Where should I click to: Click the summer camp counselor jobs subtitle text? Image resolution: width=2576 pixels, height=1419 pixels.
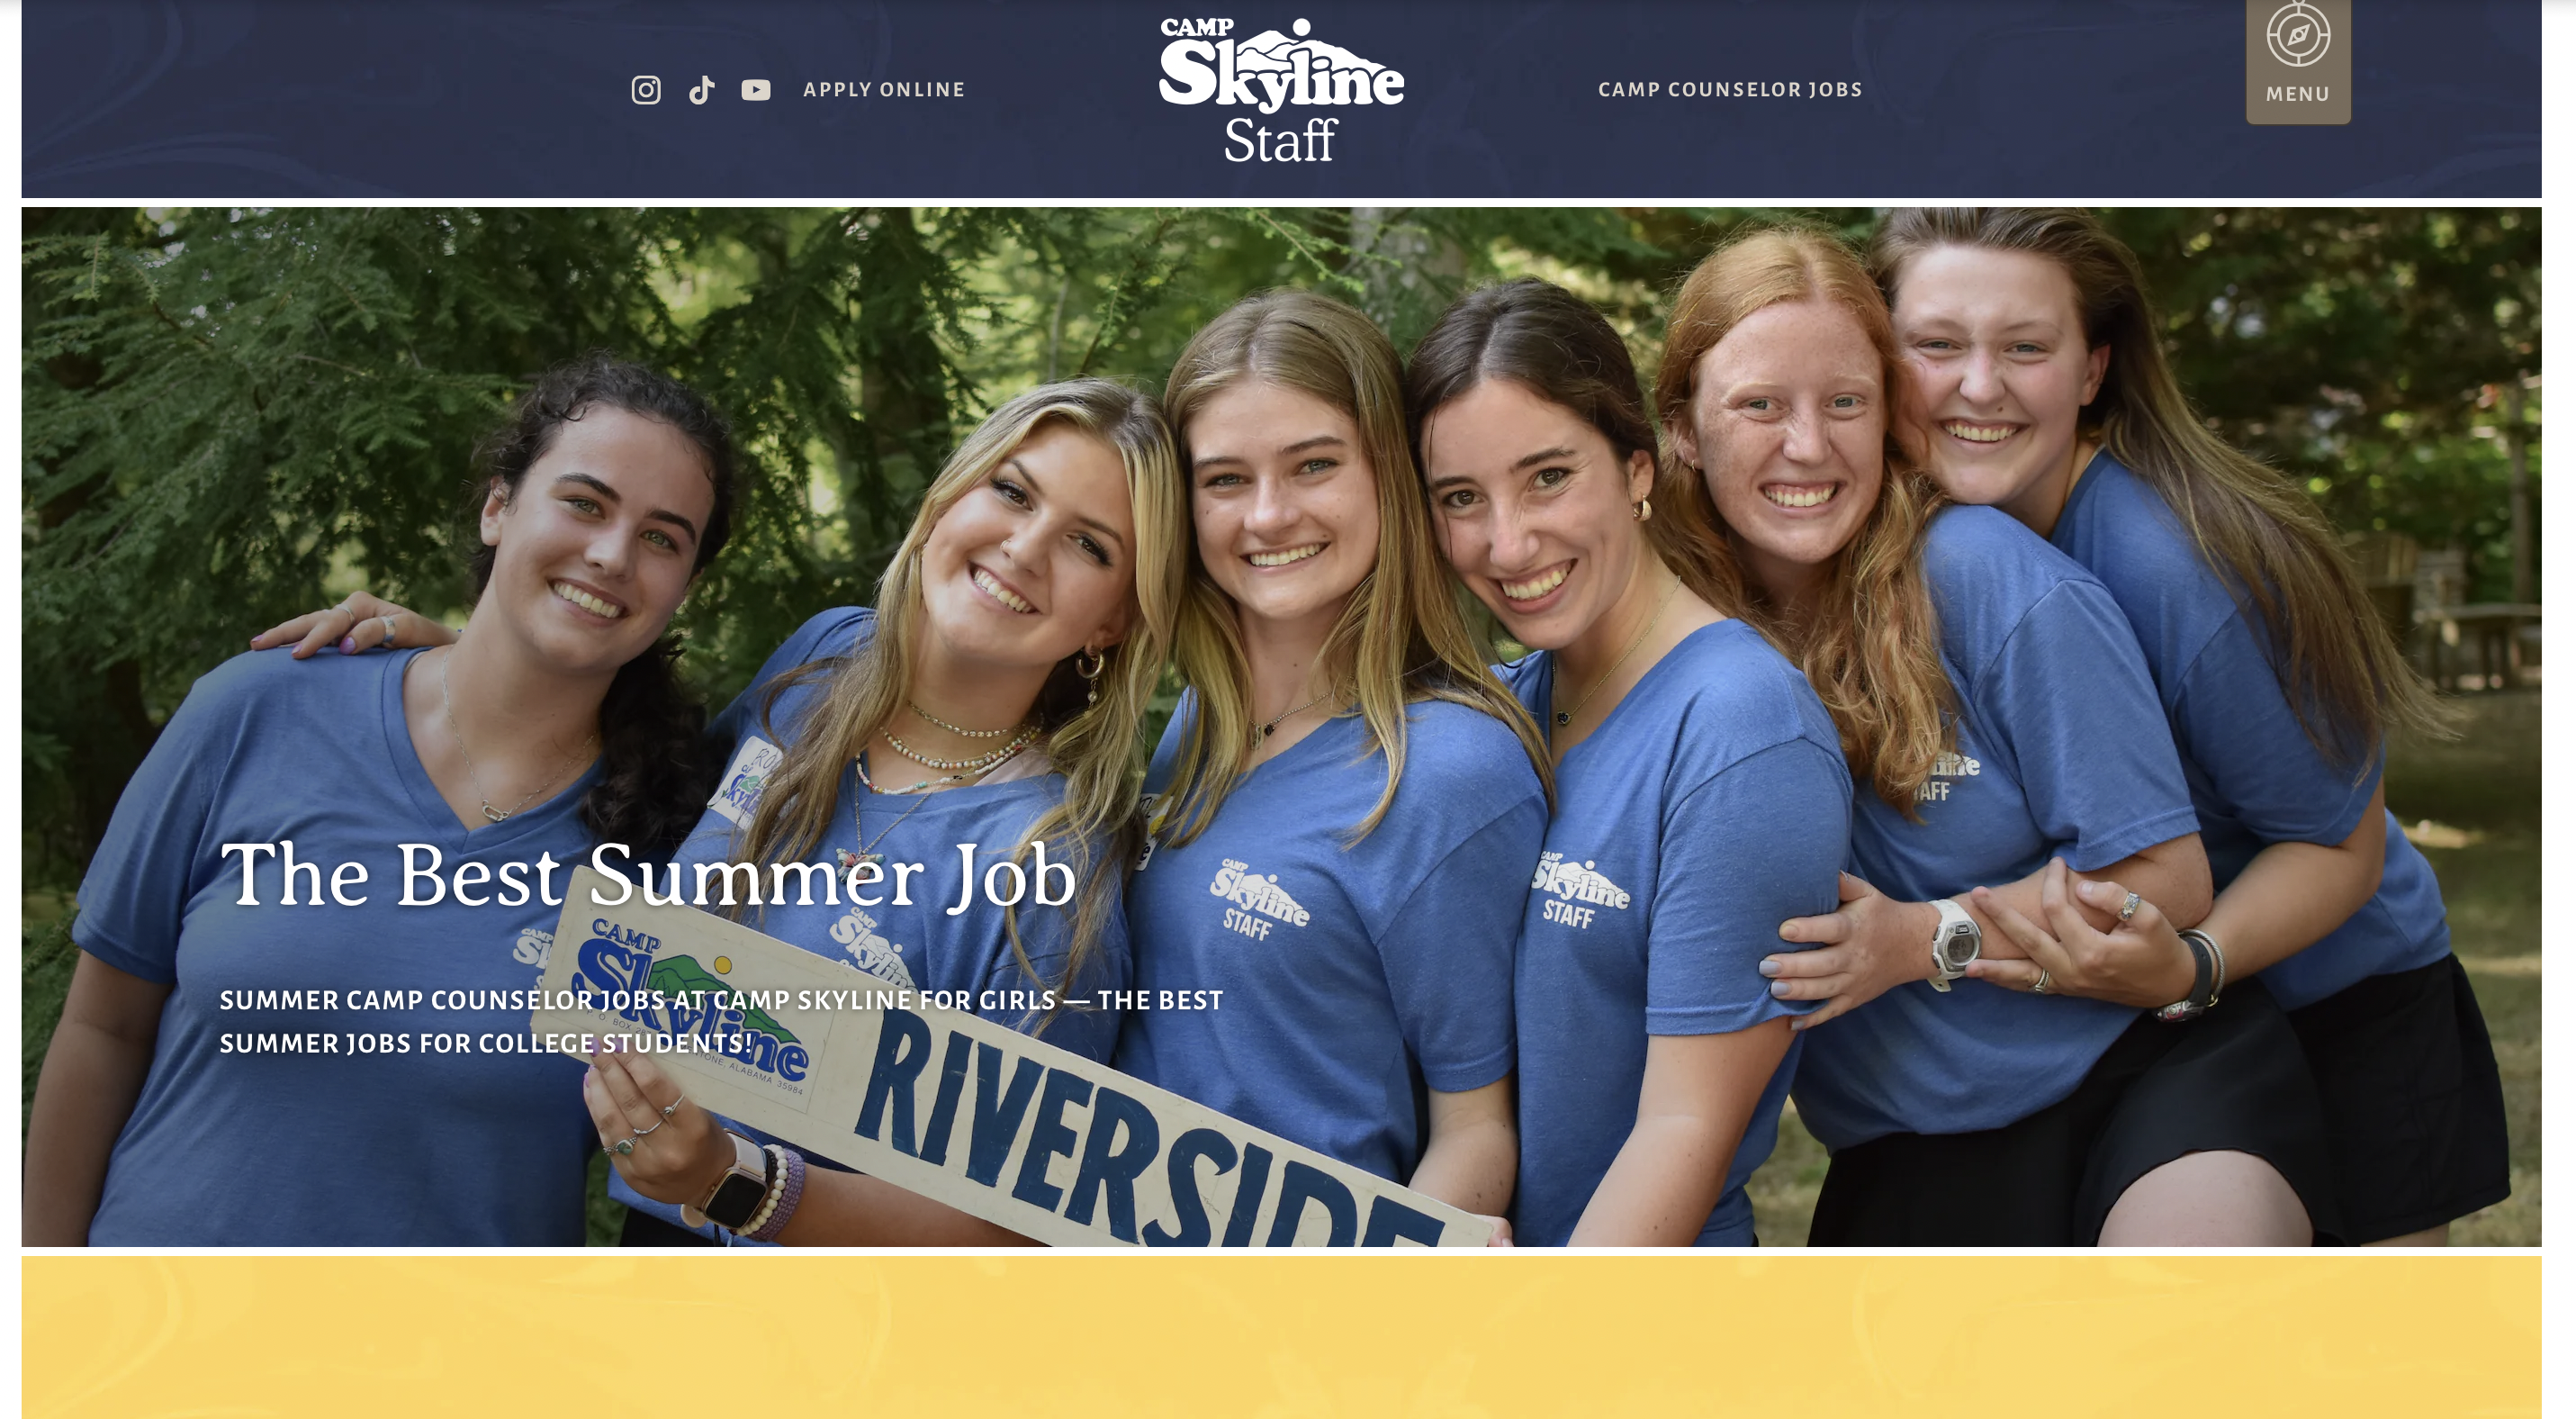[x=721, y=1022]
